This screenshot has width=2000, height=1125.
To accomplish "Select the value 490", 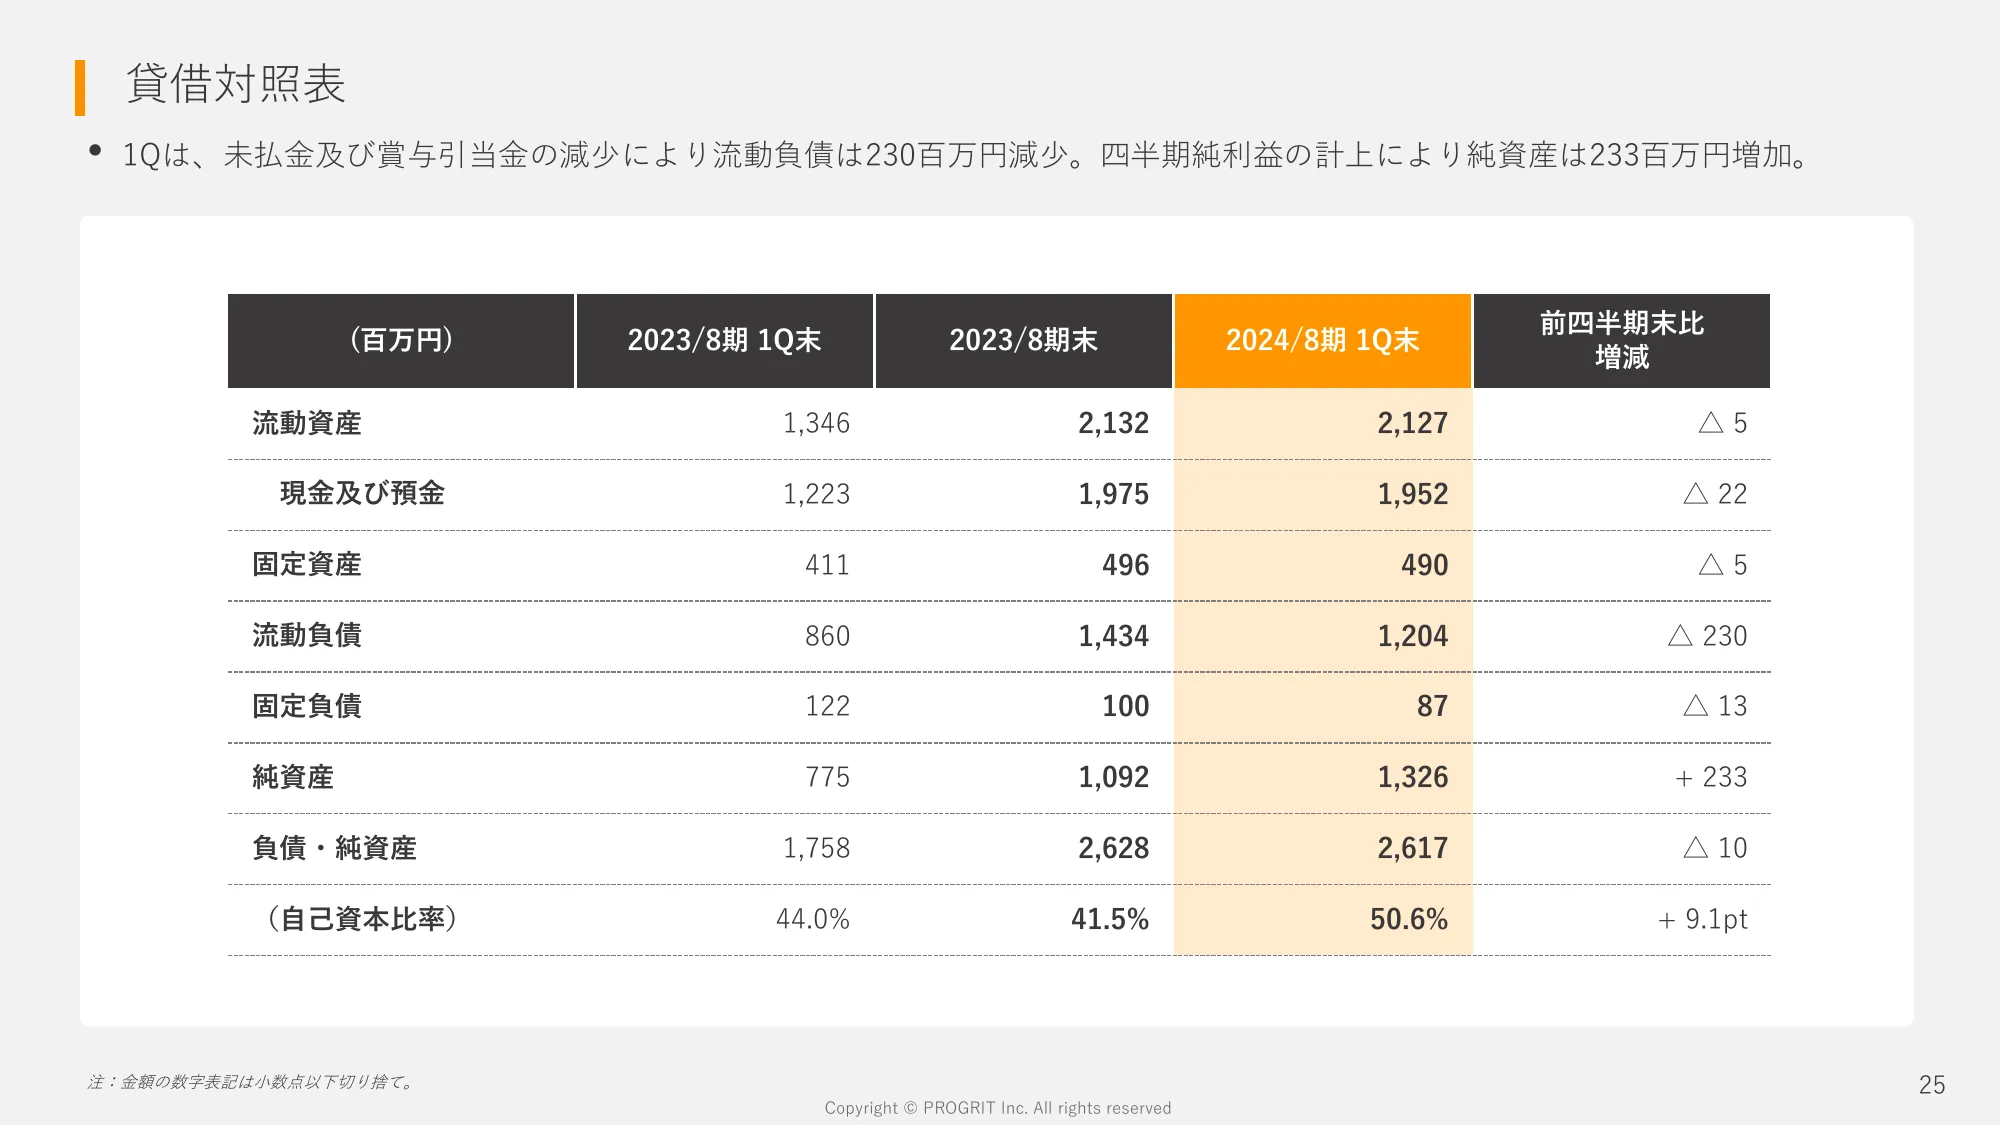I will coord(1424,565).
